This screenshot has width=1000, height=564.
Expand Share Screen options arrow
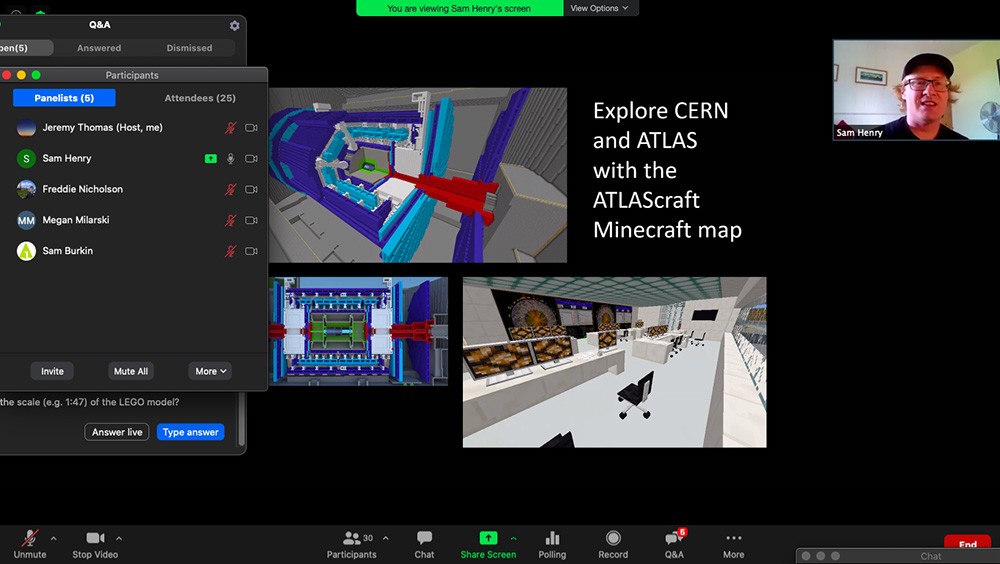click(513, 538)
